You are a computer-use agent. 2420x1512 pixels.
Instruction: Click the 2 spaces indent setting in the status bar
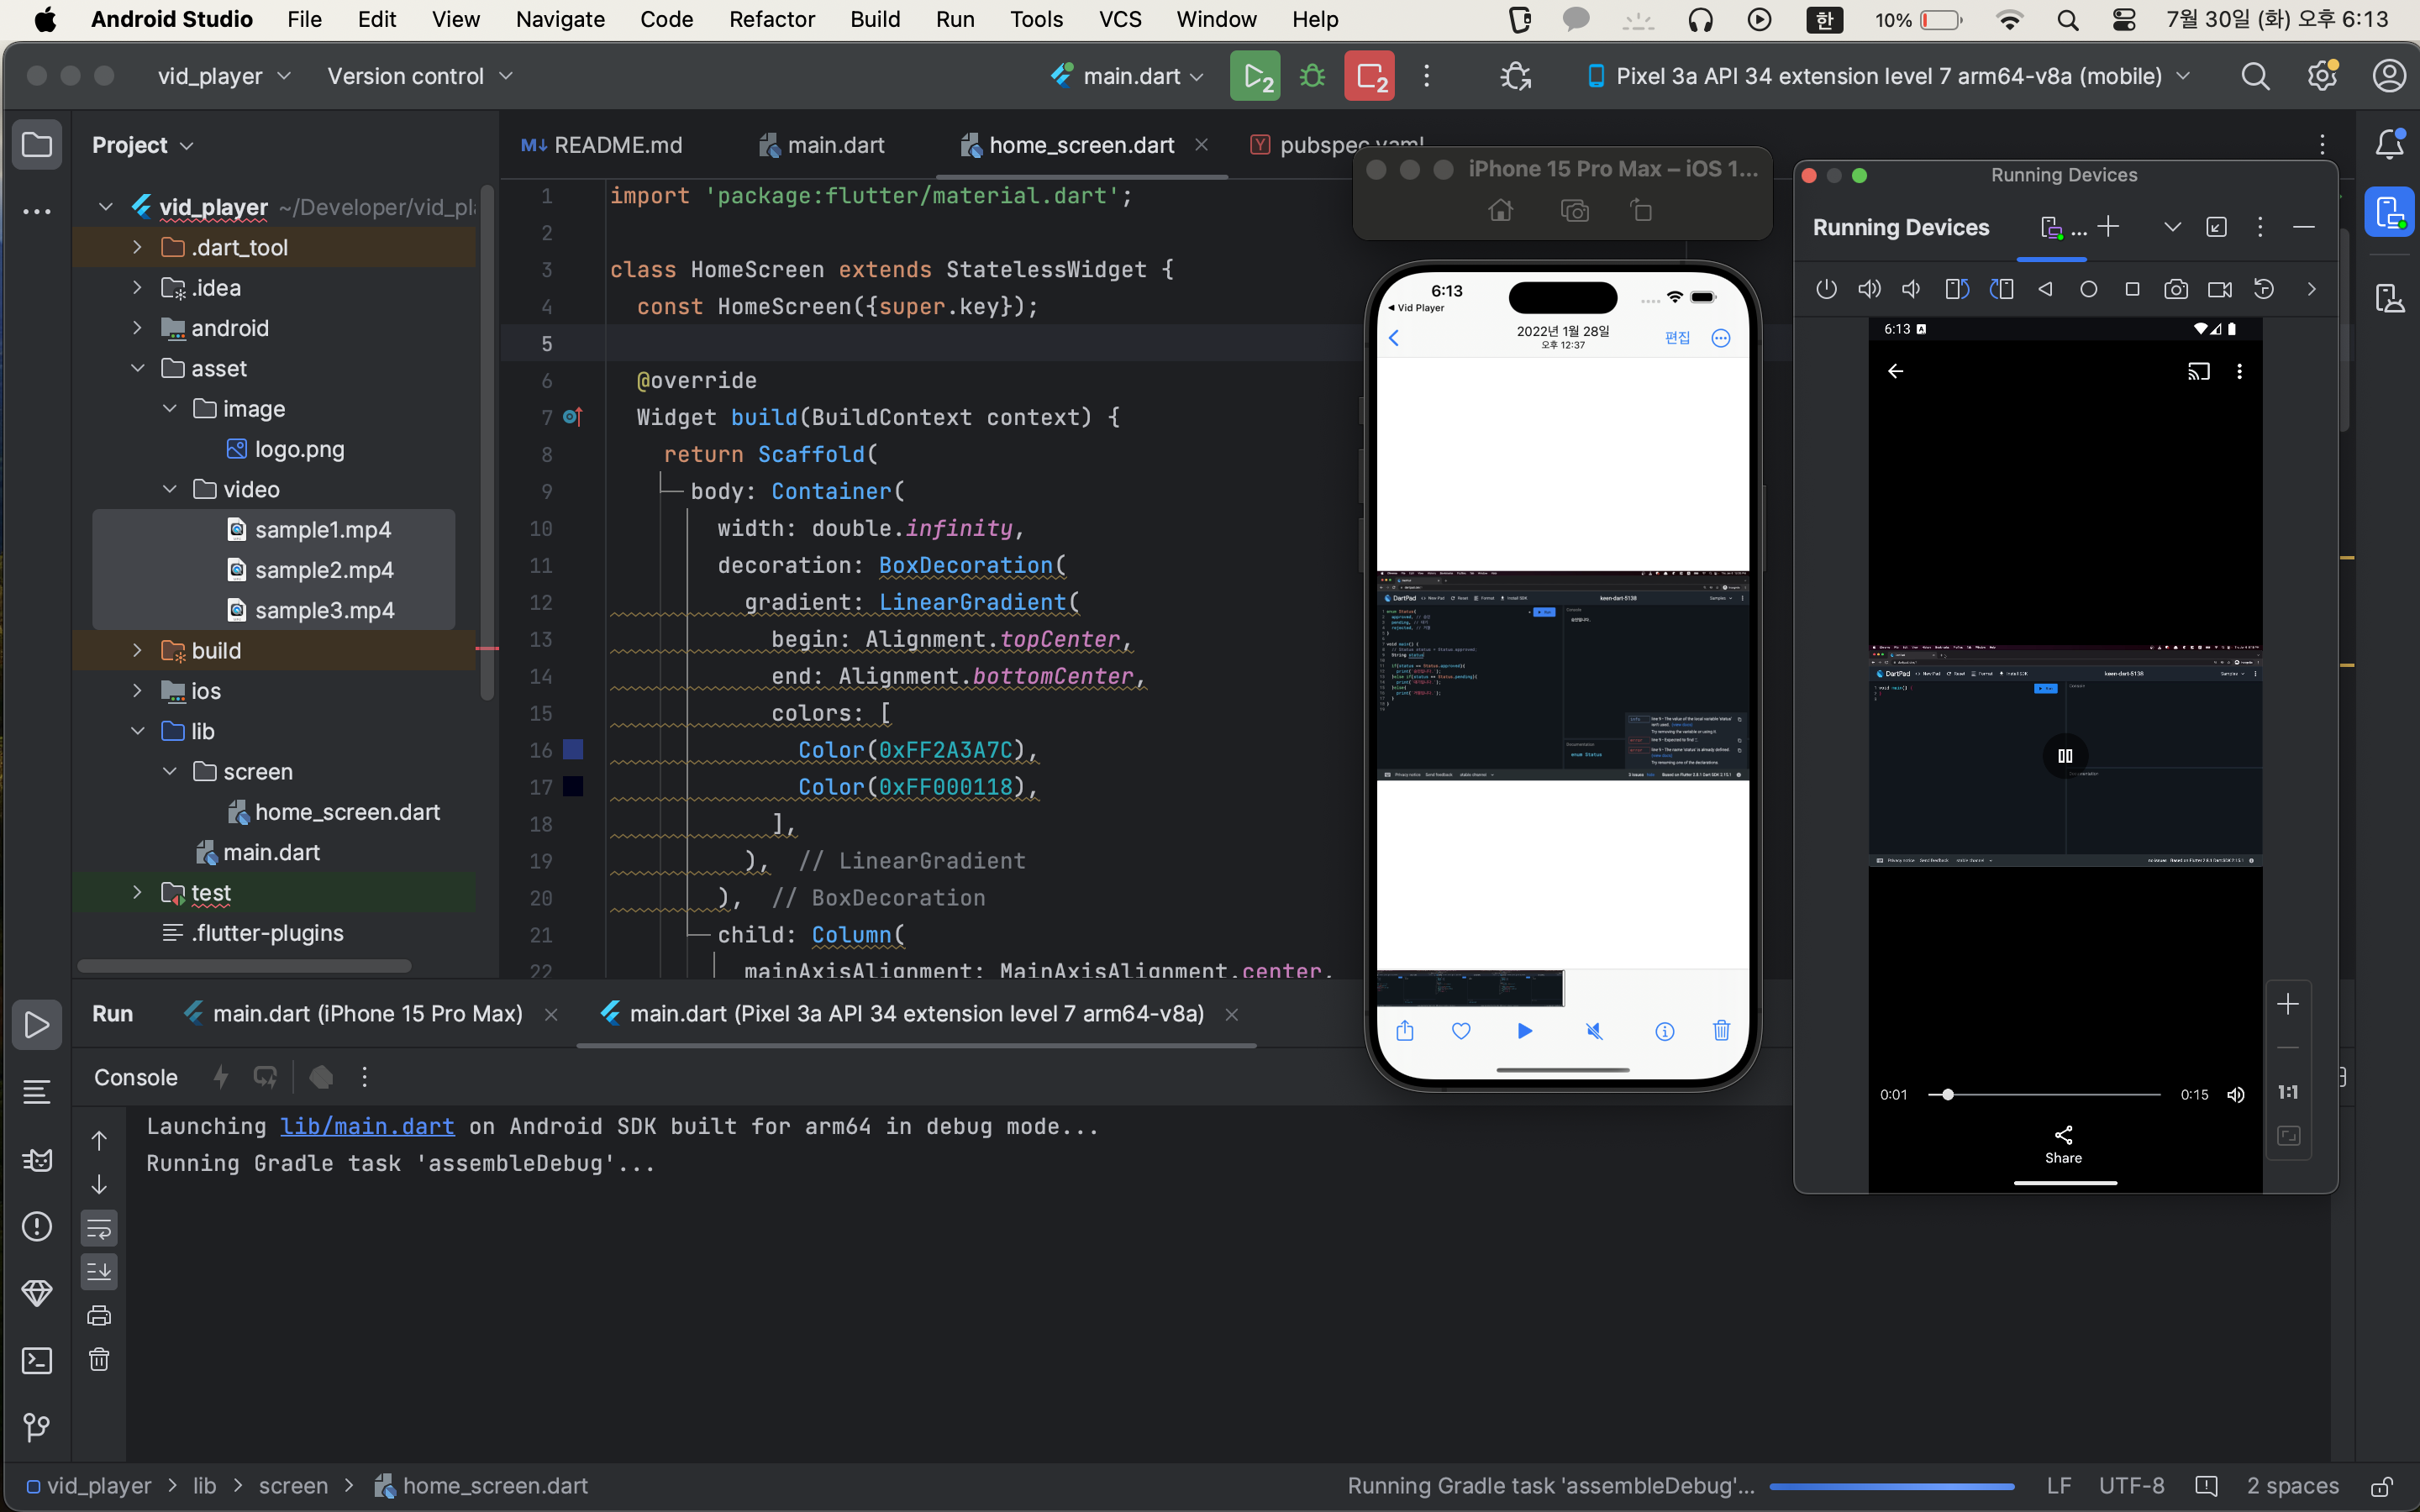coord(2292,1486)
